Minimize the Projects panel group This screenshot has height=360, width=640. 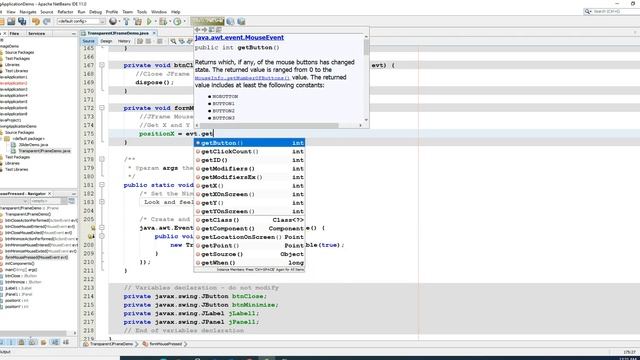(73, 33)
